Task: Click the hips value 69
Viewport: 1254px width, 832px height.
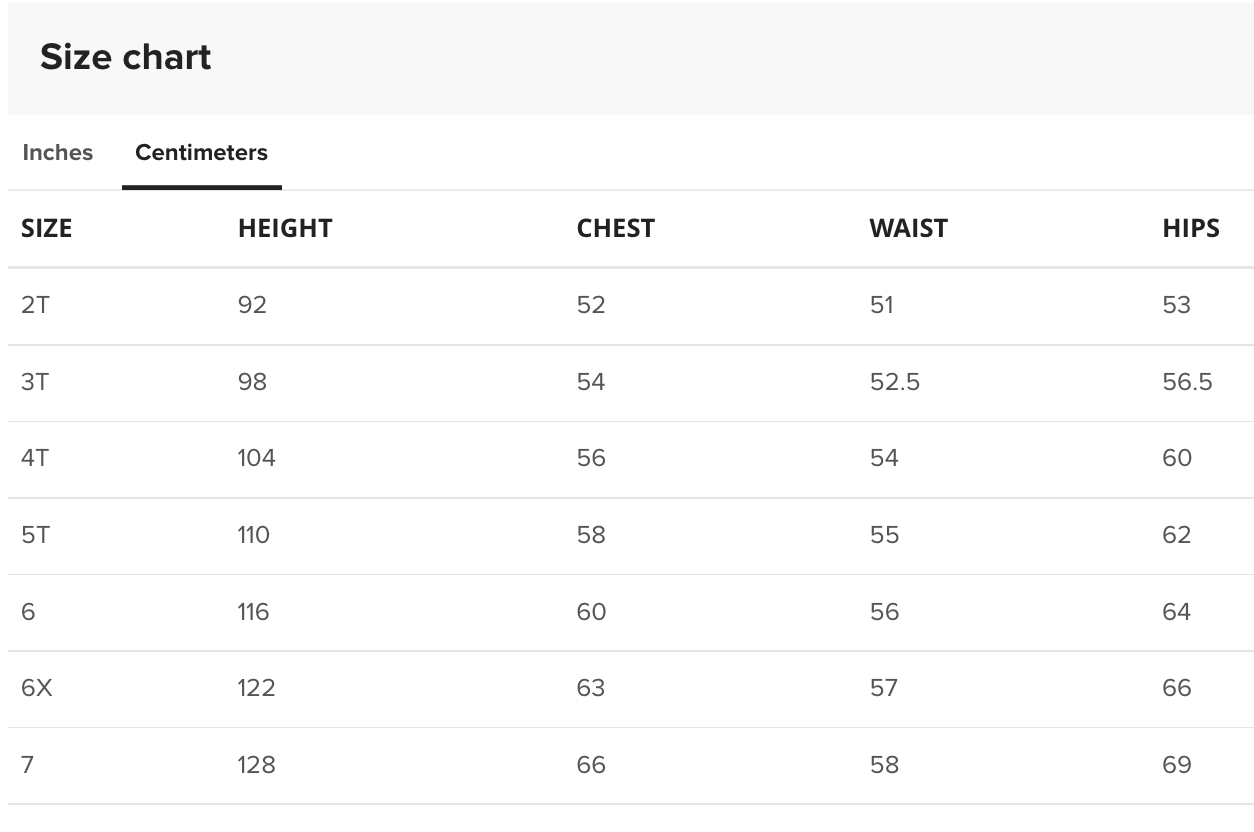Action: pos(1177,765)
